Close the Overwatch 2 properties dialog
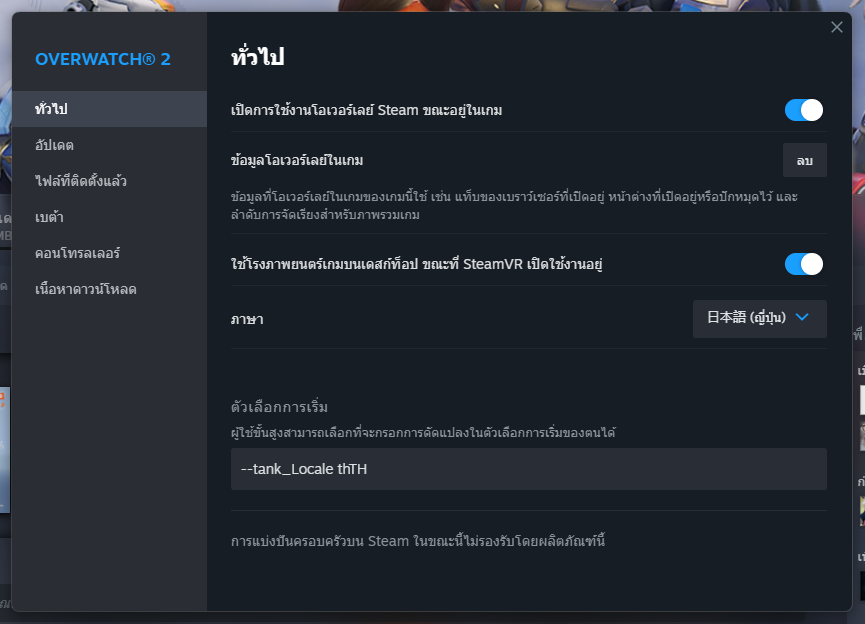Image resolution: width=865 pixels, height=624 pixels. pyautogui.click(x=836, y=27)
